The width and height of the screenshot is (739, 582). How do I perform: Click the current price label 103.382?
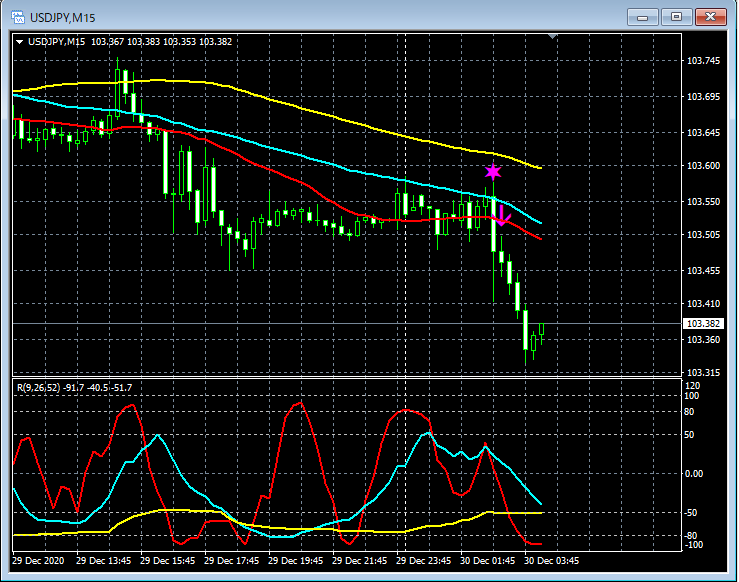click(703, 323)
